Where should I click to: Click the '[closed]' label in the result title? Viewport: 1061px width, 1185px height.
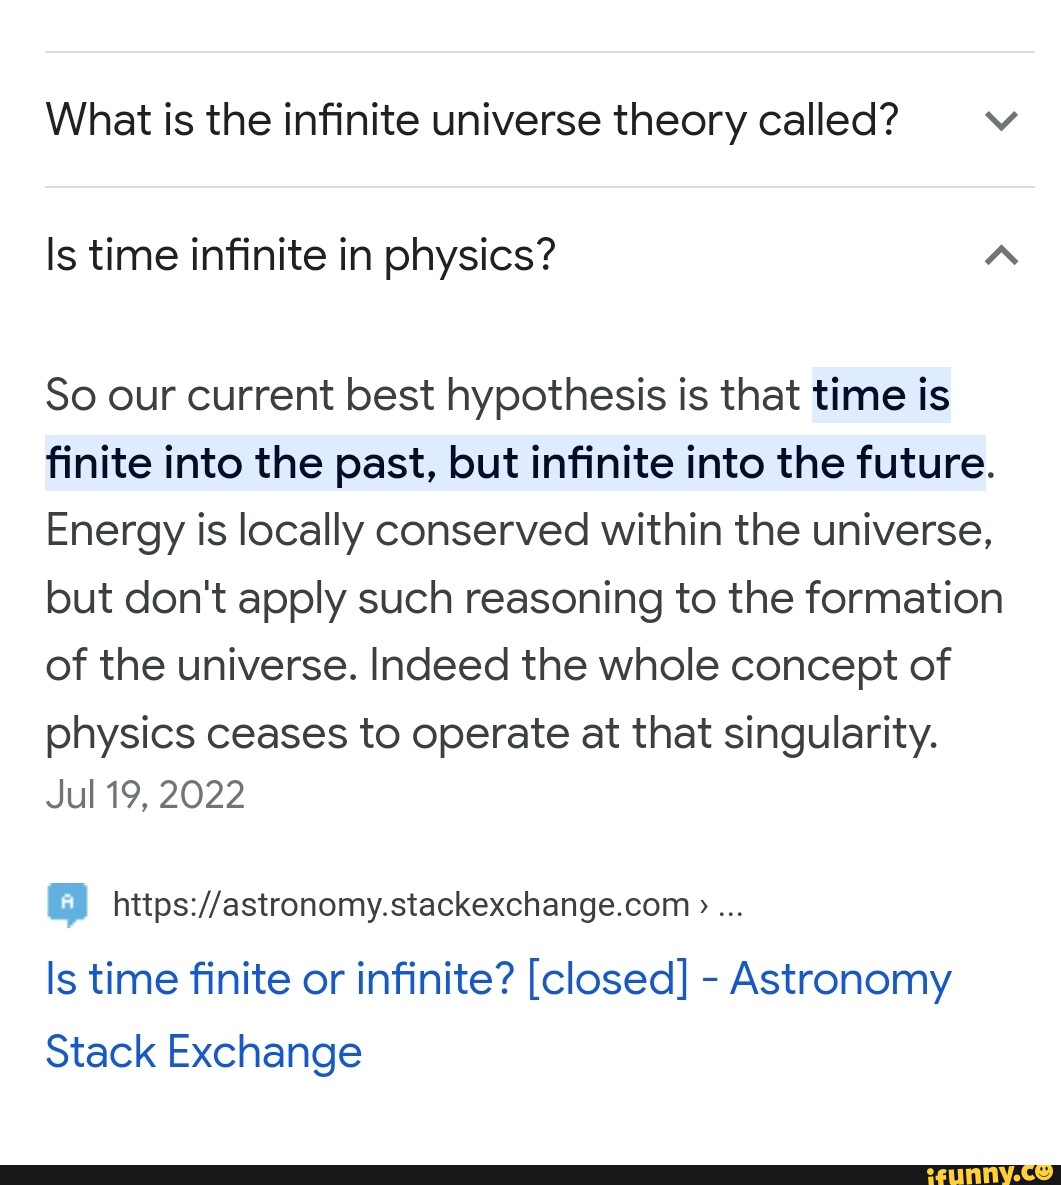[609, 978]
